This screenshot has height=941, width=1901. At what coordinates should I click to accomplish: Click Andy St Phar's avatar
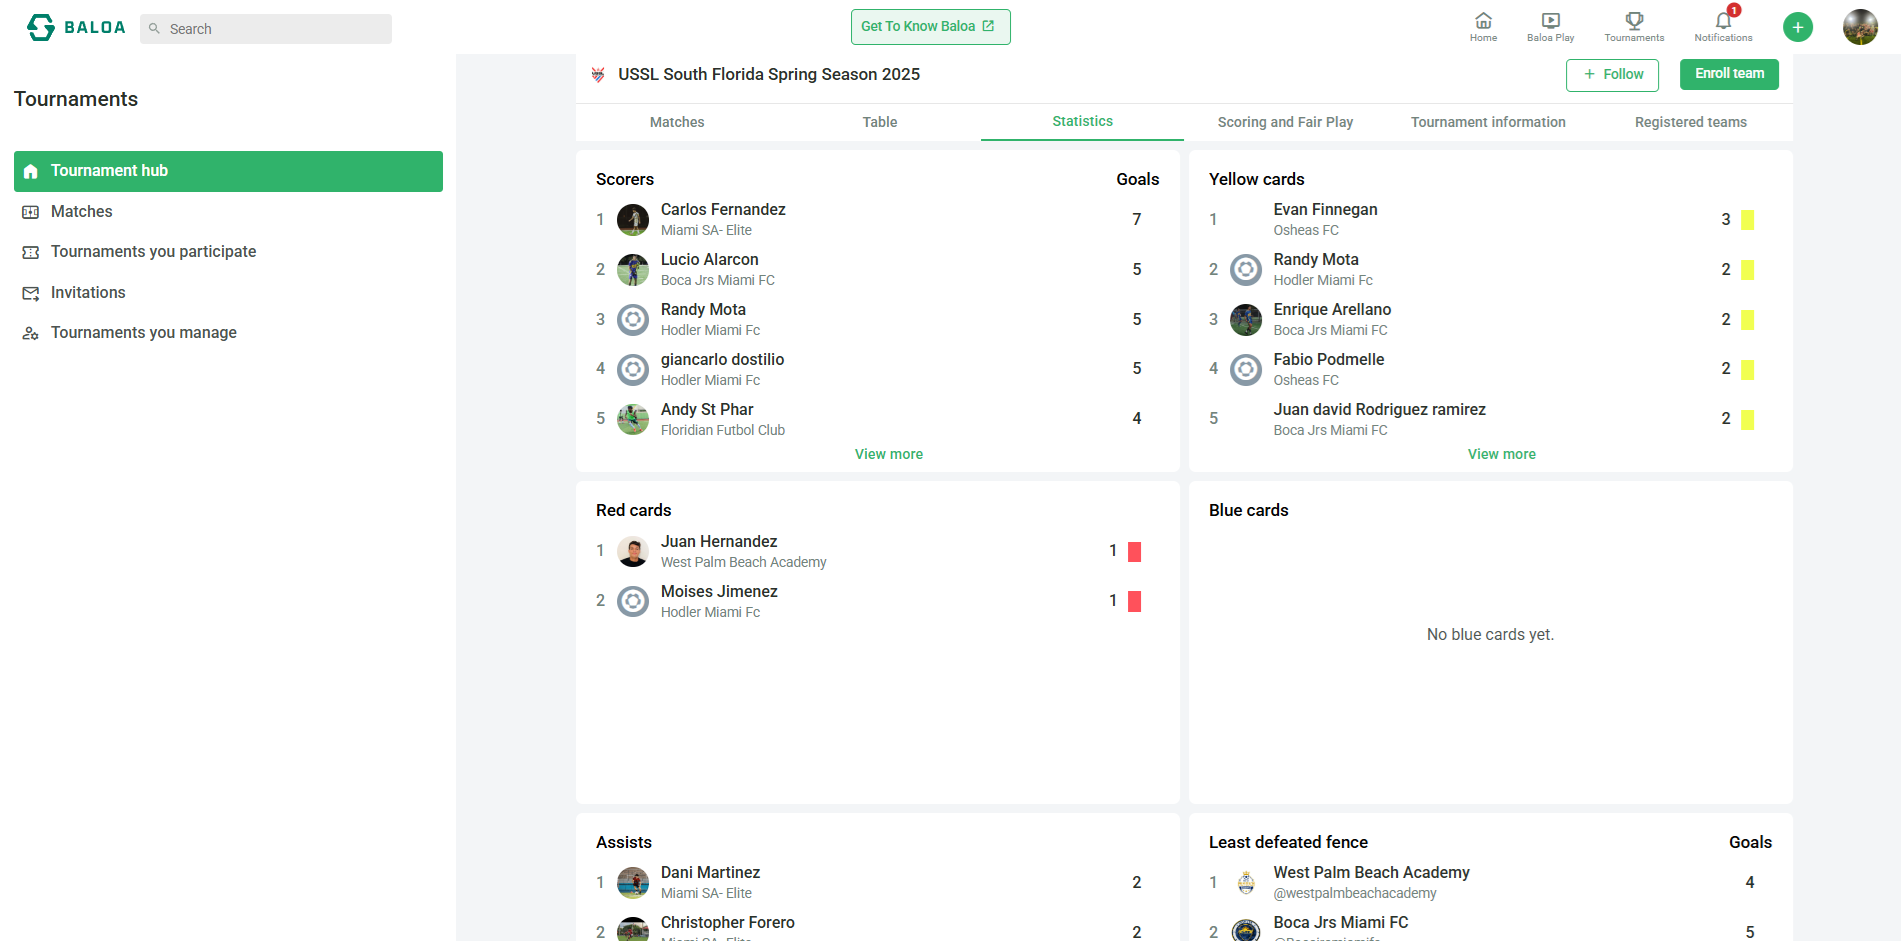[x=633, y=419]
